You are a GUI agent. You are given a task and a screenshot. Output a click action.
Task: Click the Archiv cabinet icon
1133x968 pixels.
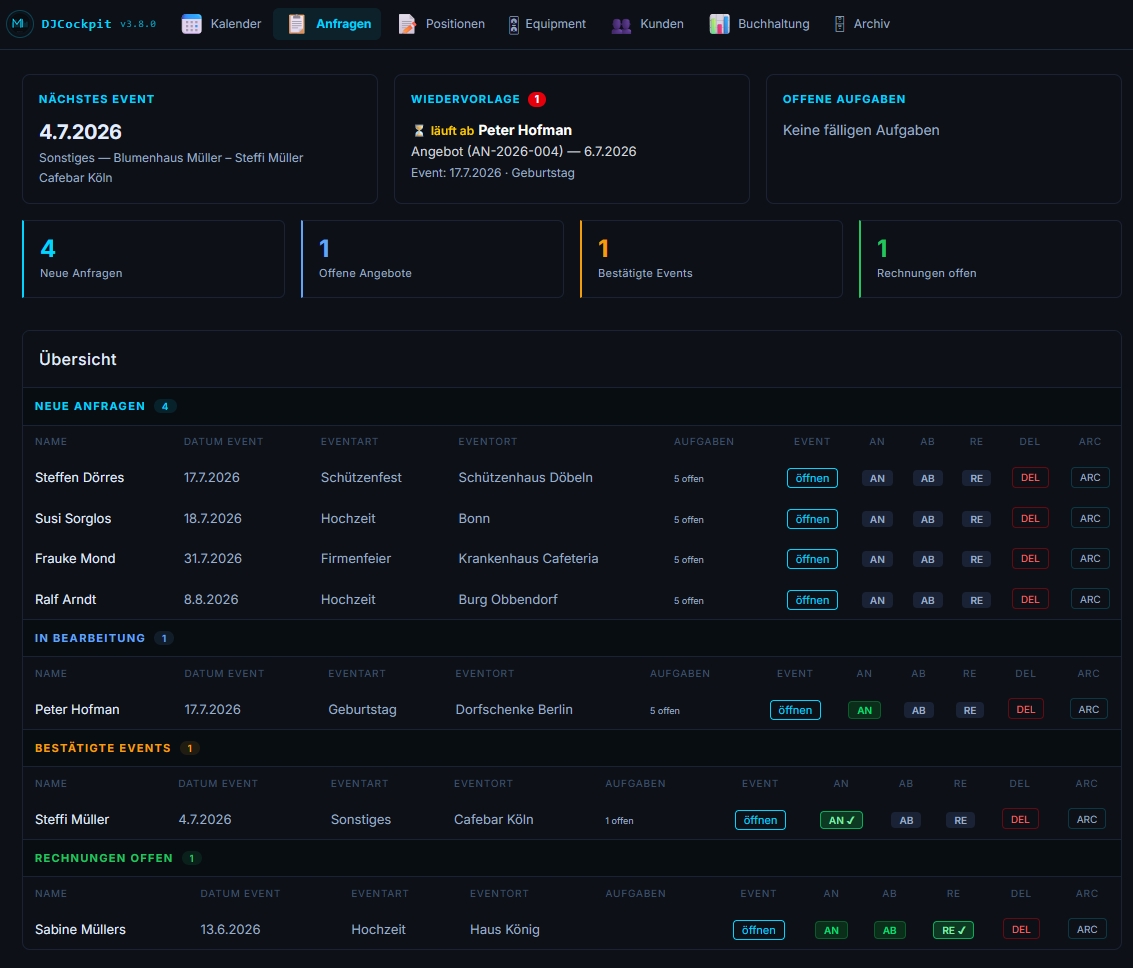click(840, 24)
